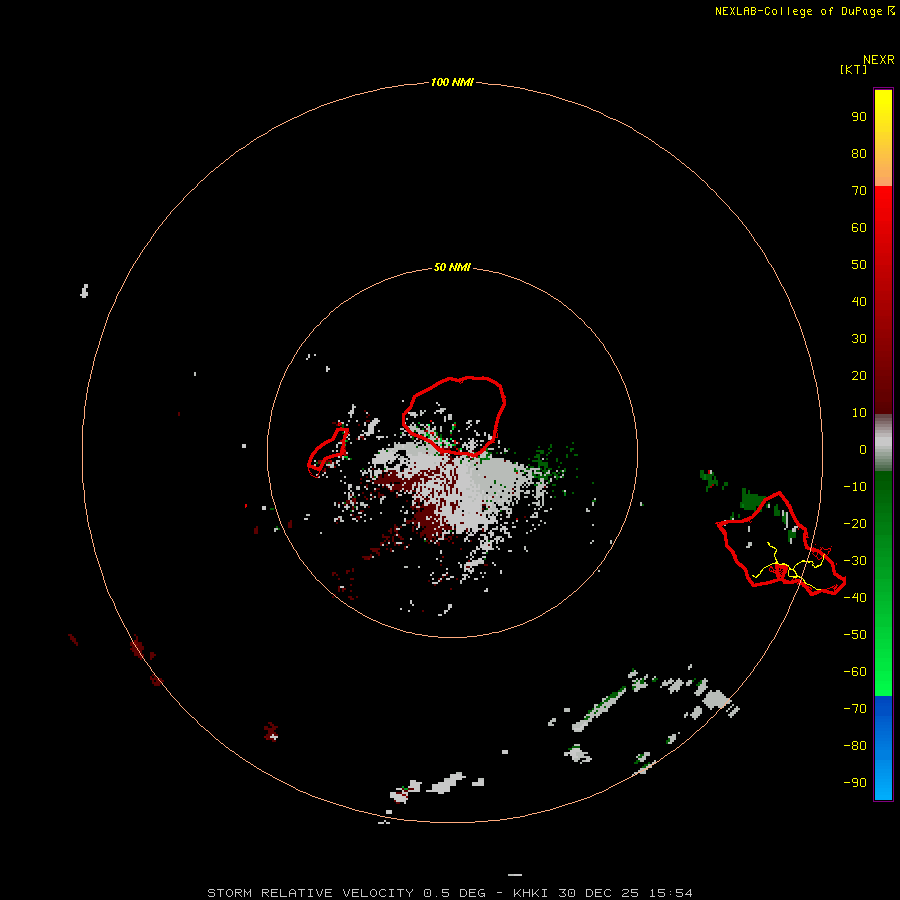Click the -40 value on the velocity scale
Screen dimensions: 900x900
(x=855, y=598)
